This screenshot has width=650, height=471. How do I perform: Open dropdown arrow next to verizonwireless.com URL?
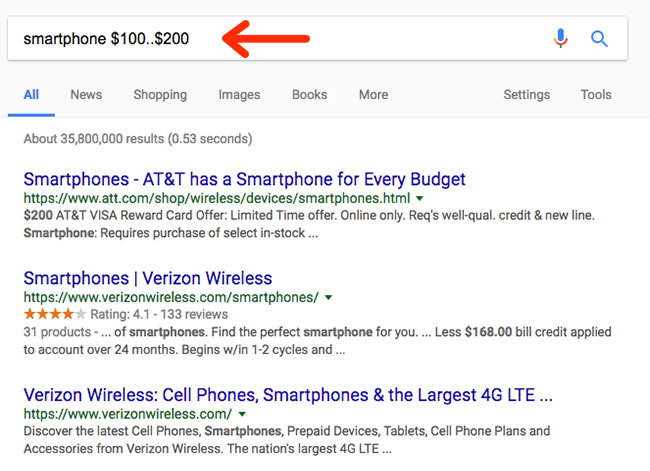point(243,414)
